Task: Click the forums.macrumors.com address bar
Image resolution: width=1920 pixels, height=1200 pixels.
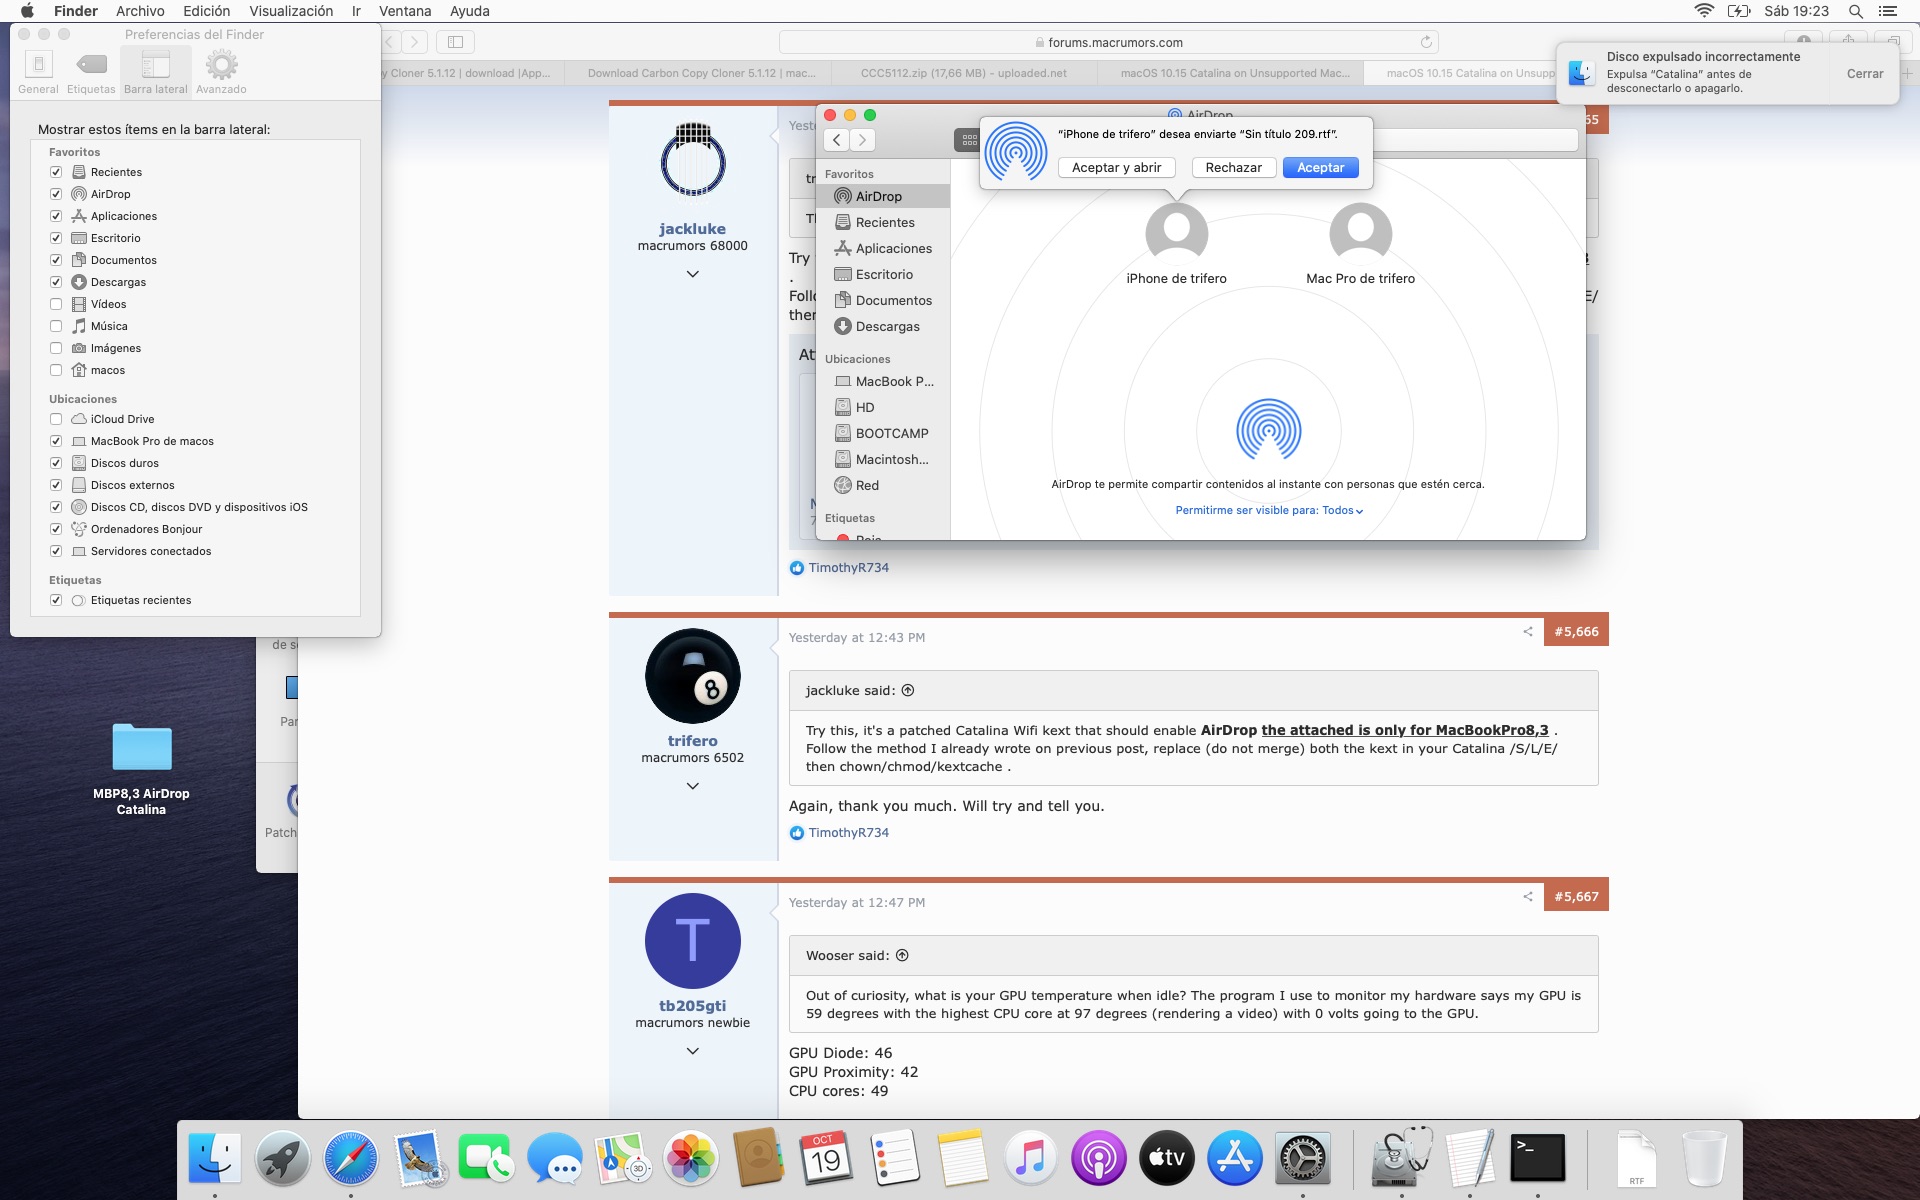Action: pos(1108,42)
